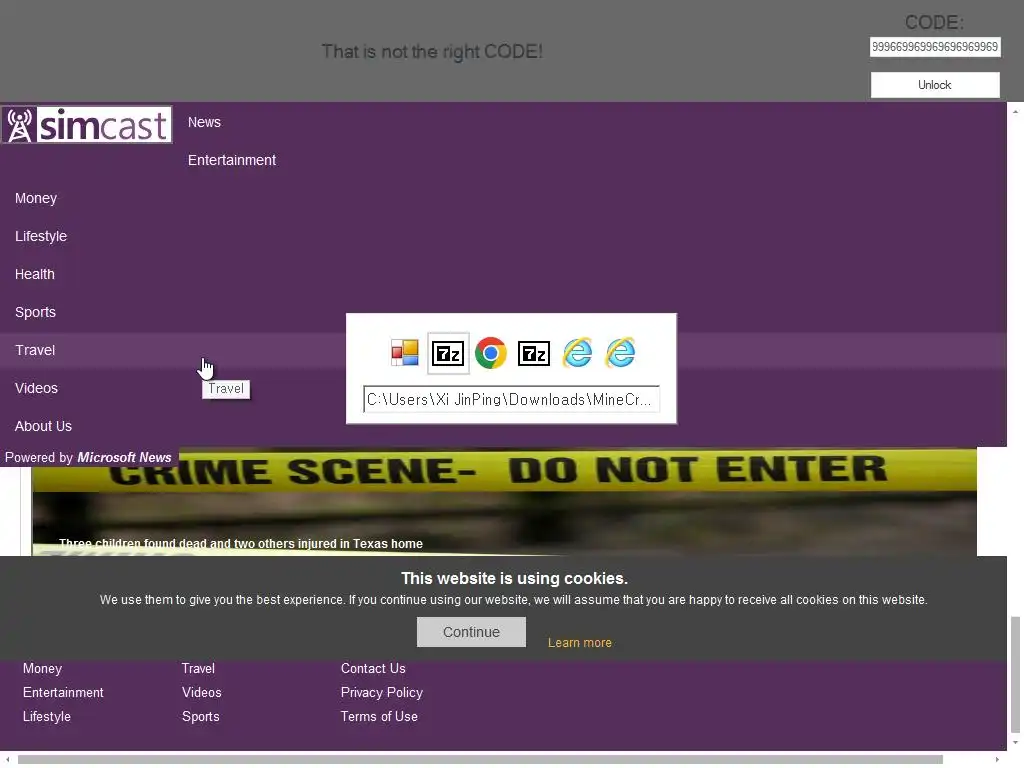1024x768 pixels.
Task: Open the footer Sports link
Action: click(200, 716)
